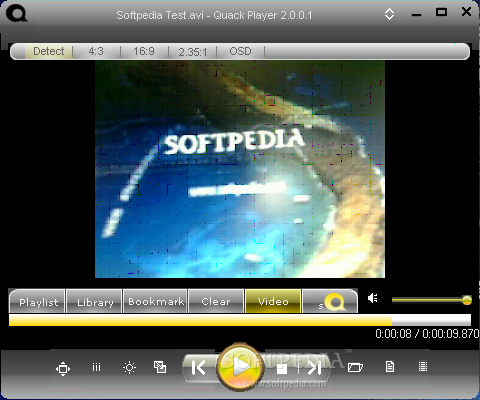Viewport: 480px width, 400px height.
Task: Click the open media tray icon
Action: click(355, 367)
